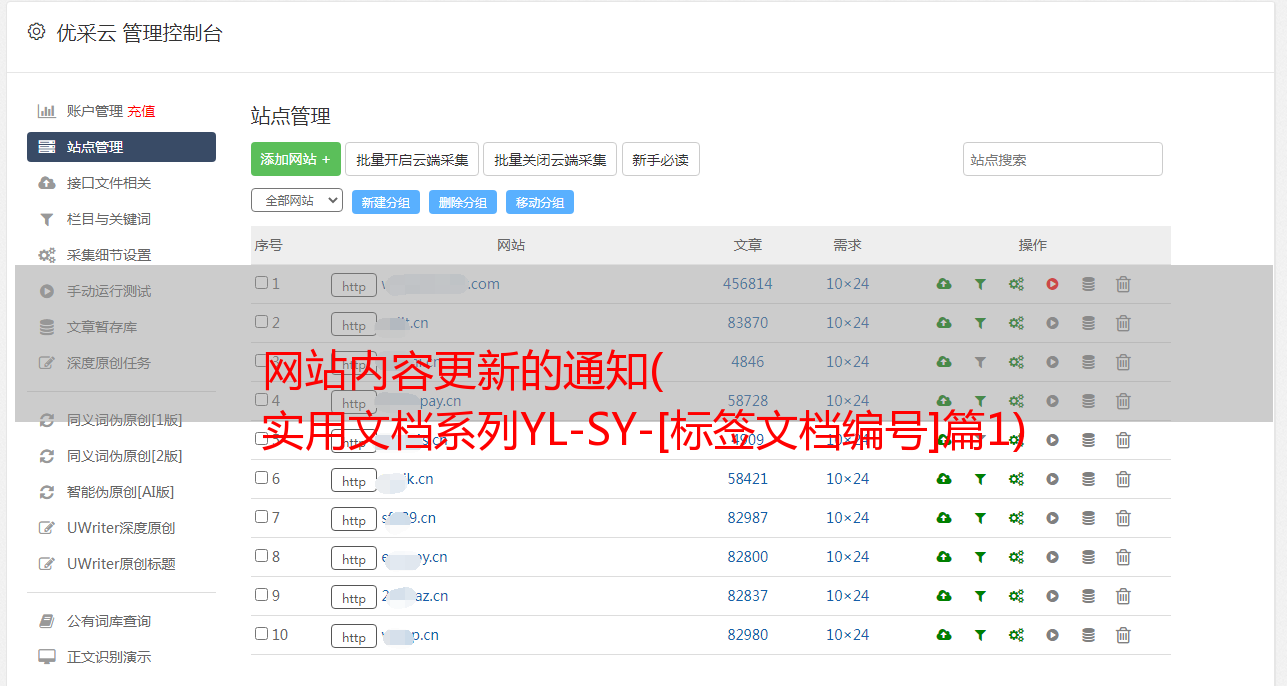Tick the checkbox for row 2
The width and height of the screenshot is (1287, 686).
261,322
